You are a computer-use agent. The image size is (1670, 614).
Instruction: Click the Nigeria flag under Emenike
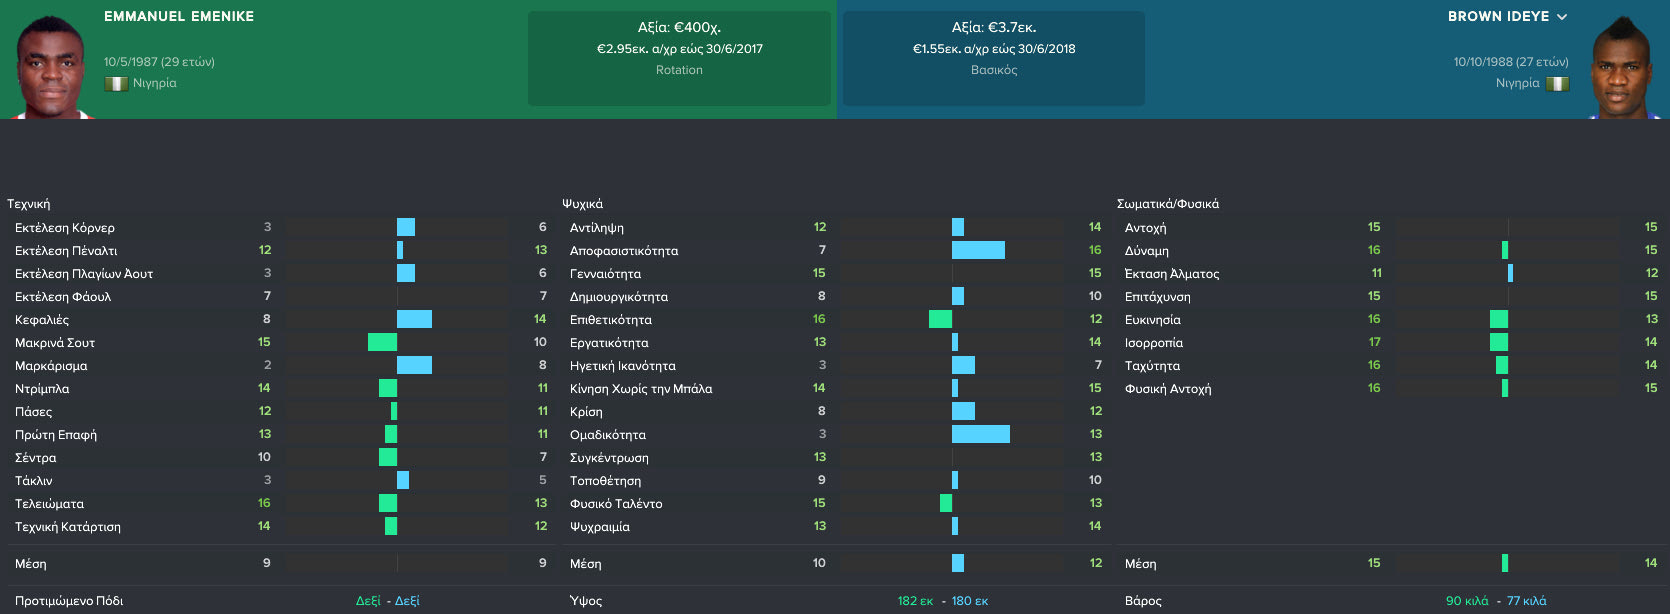pos(116,84)
